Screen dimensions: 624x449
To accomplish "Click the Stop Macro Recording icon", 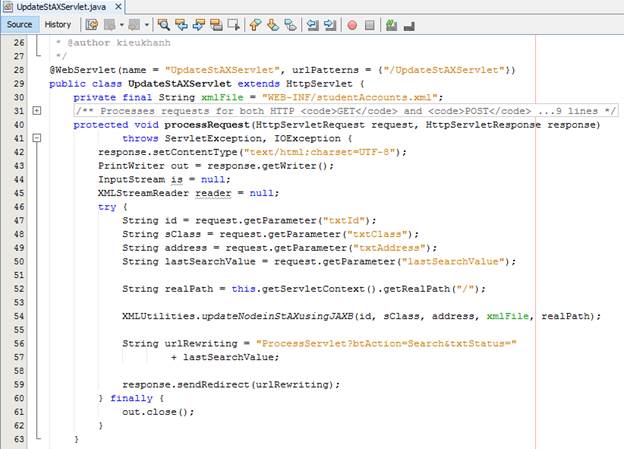I will coord(370,25).
